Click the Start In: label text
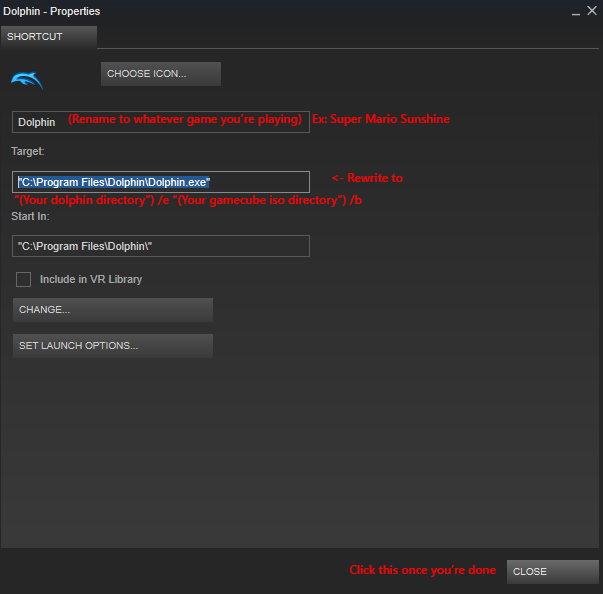 (x=30, y=216)
